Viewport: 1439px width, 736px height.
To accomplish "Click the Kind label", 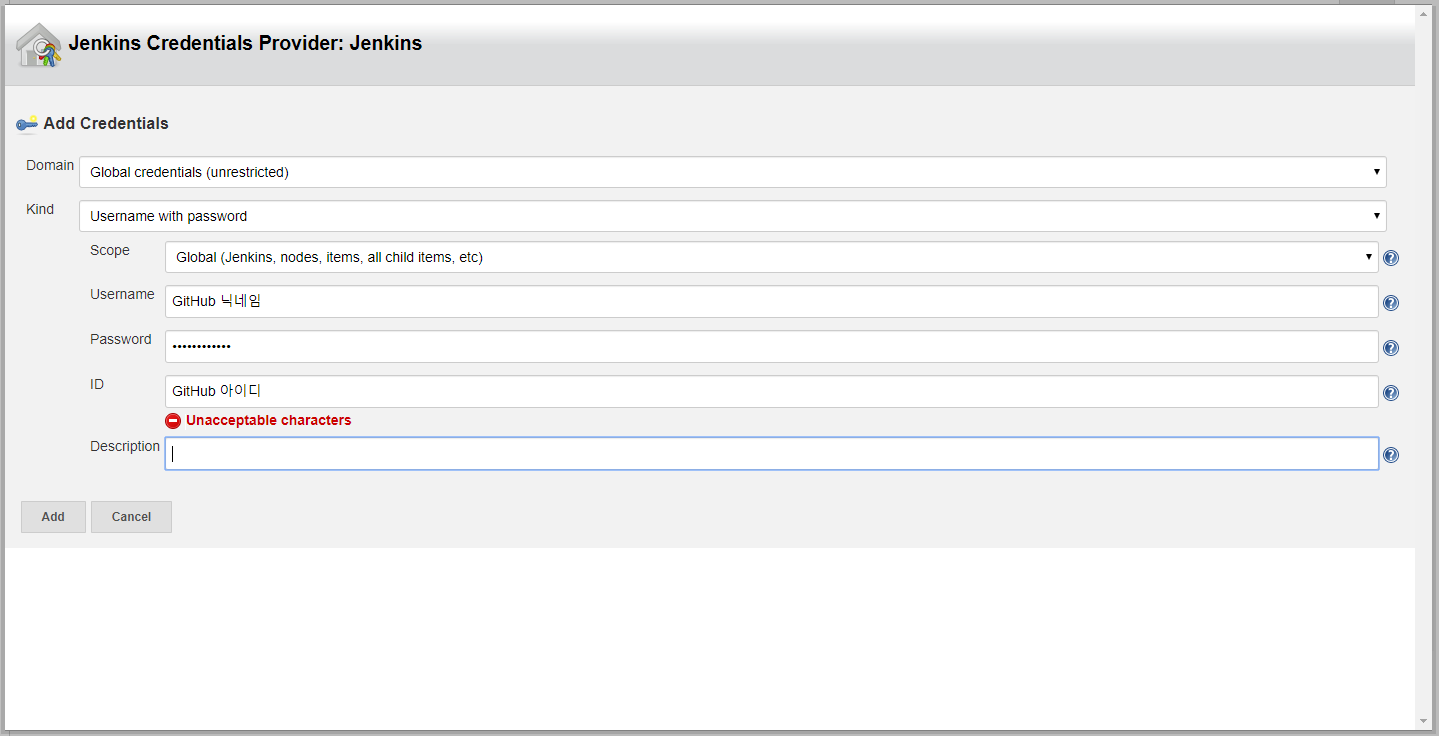I will 40,210.
